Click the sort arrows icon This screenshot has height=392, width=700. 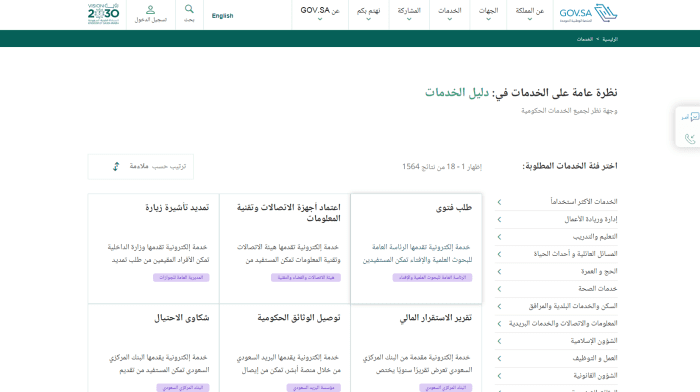tap(116, 167)
